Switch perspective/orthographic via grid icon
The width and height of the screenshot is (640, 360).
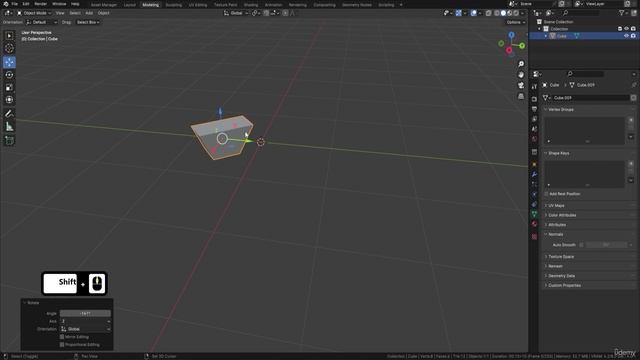[x=521, y=96]
